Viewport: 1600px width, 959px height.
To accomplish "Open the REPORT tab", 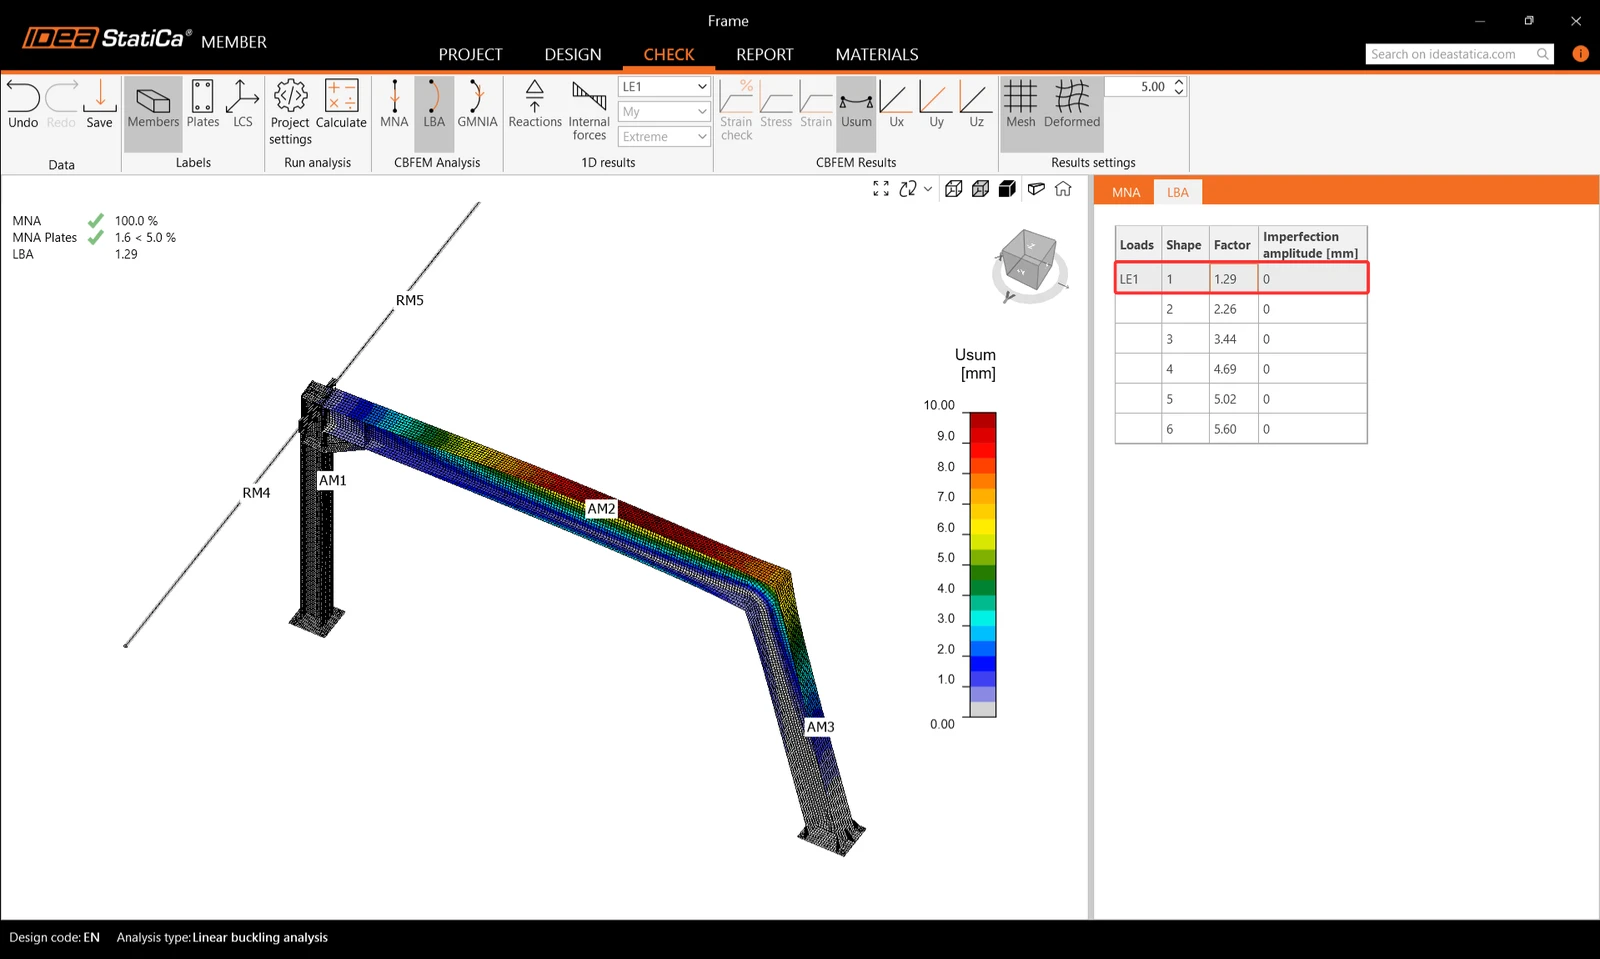I will (765, 54).
